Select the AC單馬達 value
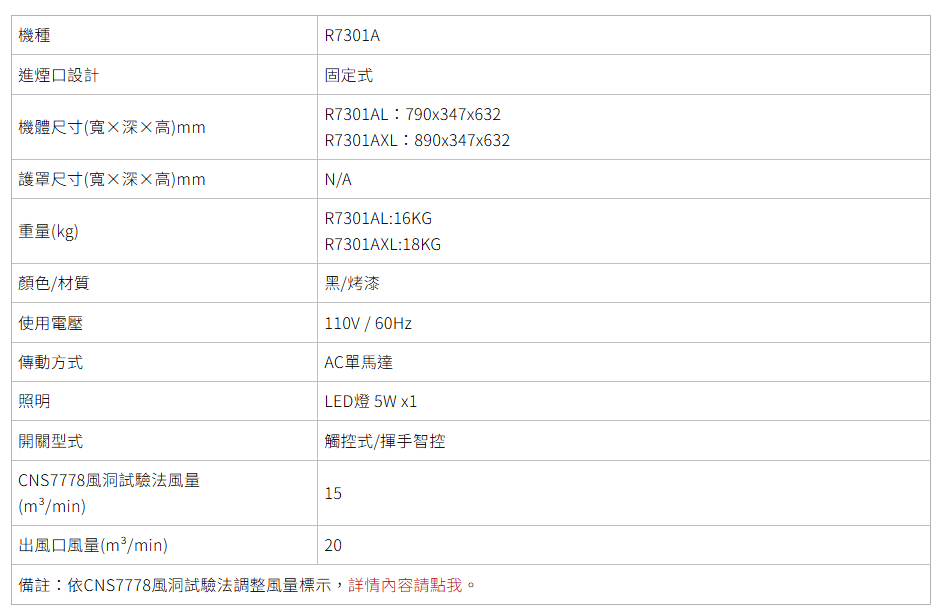Screen dimensions: 942x613 coord(358,363)
